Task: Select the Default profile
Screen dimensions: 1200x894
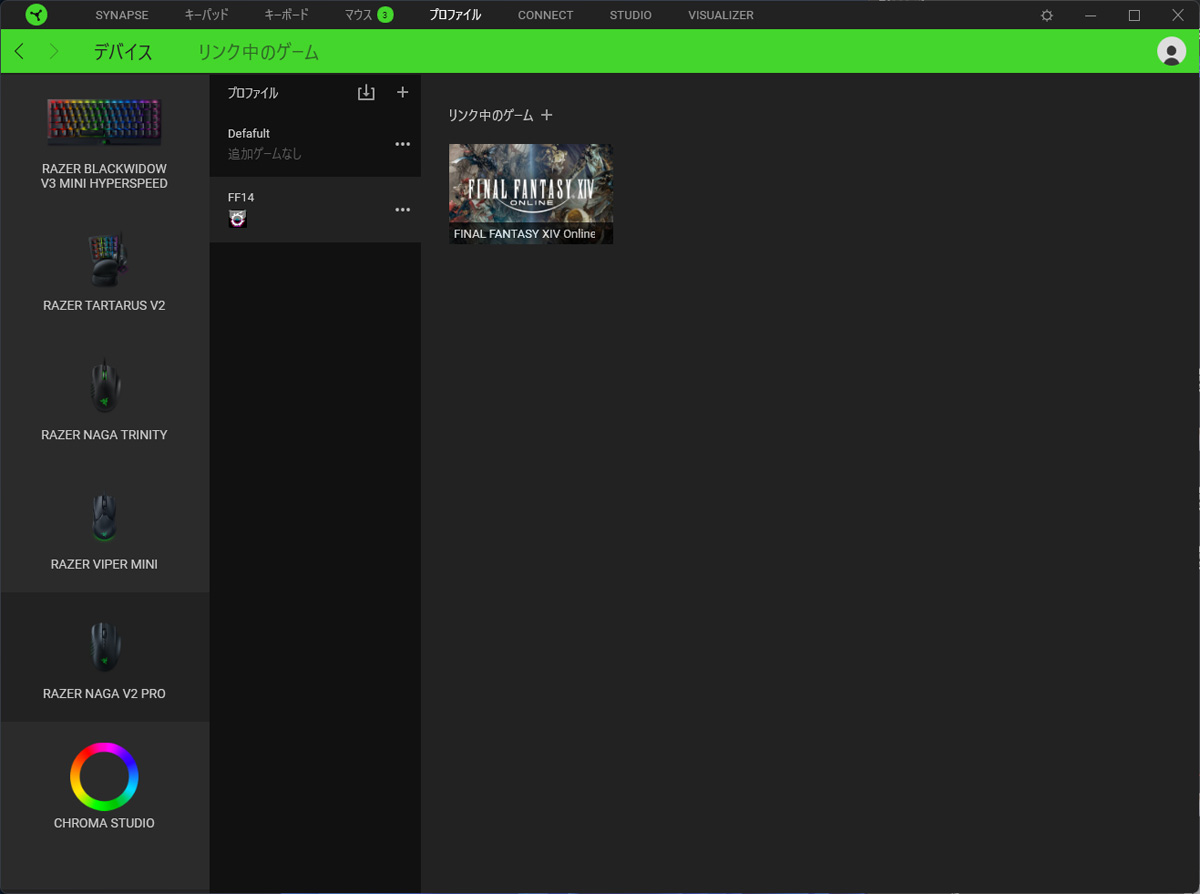Action: [x=315, y=144]
